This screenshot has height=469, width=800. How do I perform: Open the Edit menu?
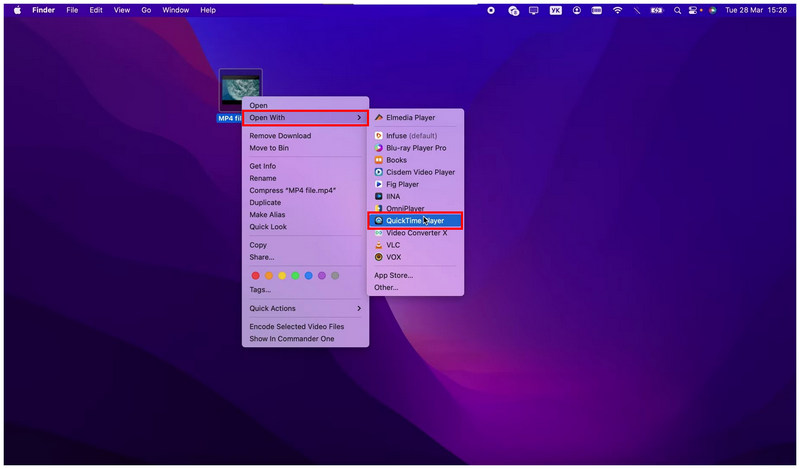click(96, 10)
